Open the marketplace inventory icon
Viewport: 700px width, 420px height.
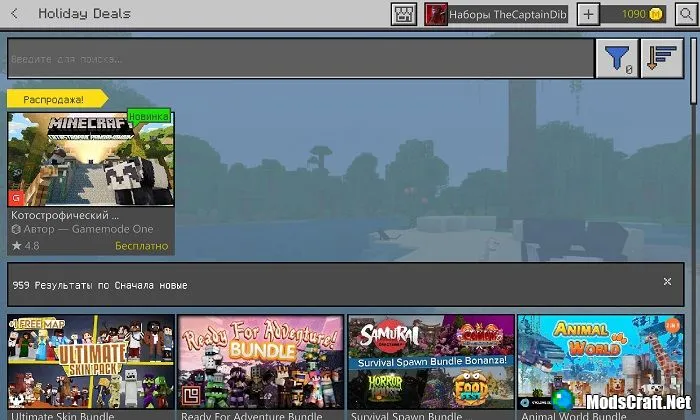(404, 14)
